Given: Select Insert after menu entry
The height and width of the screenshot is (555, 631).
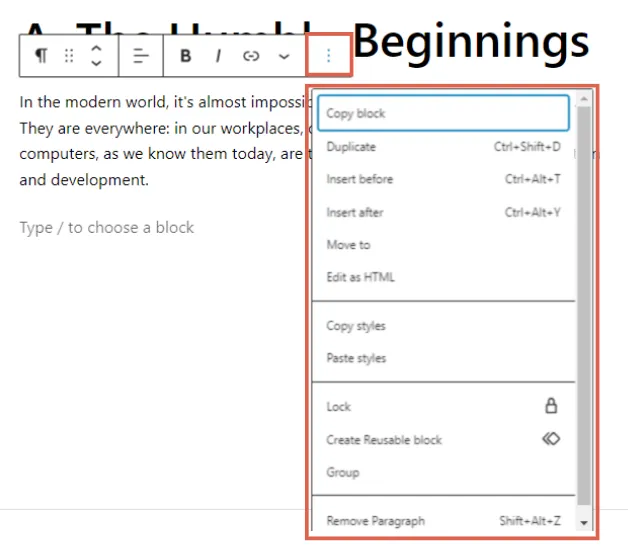Looking at the screenshot, I should pyautogui.click(x=443, y=212).
